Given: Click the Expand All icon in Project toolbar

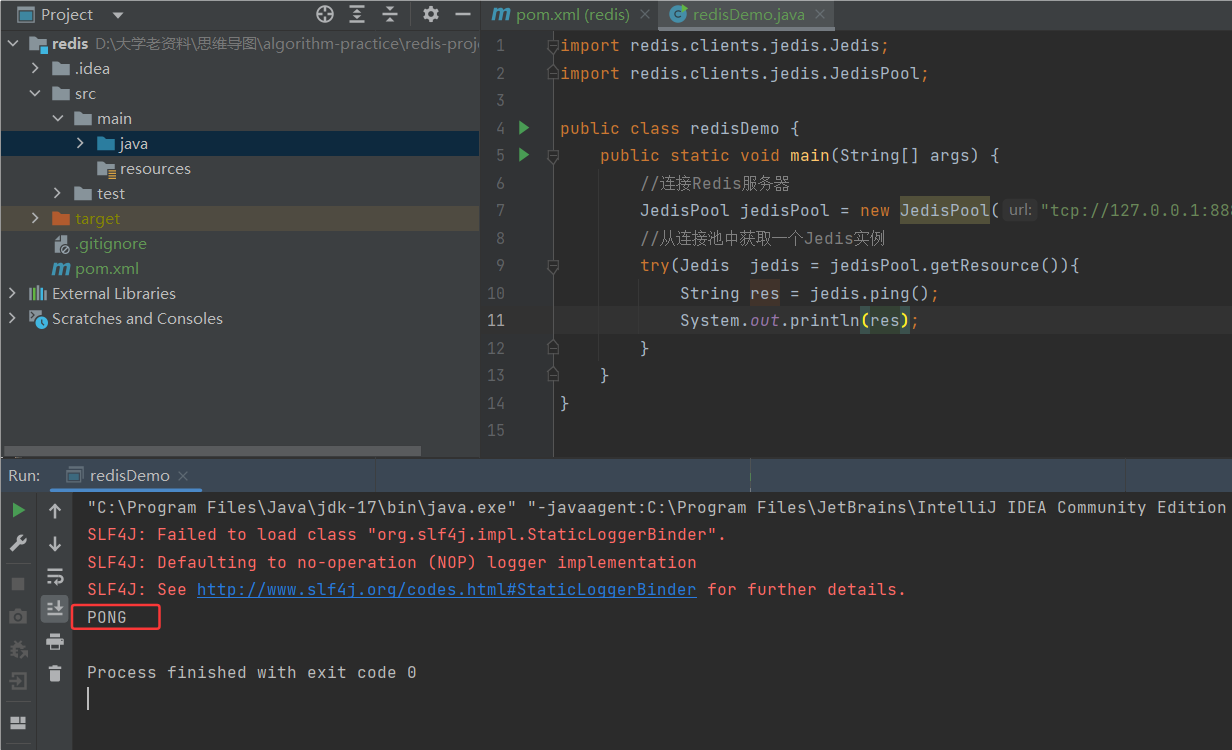Looking at the screenshot, I should pos(357,14).
